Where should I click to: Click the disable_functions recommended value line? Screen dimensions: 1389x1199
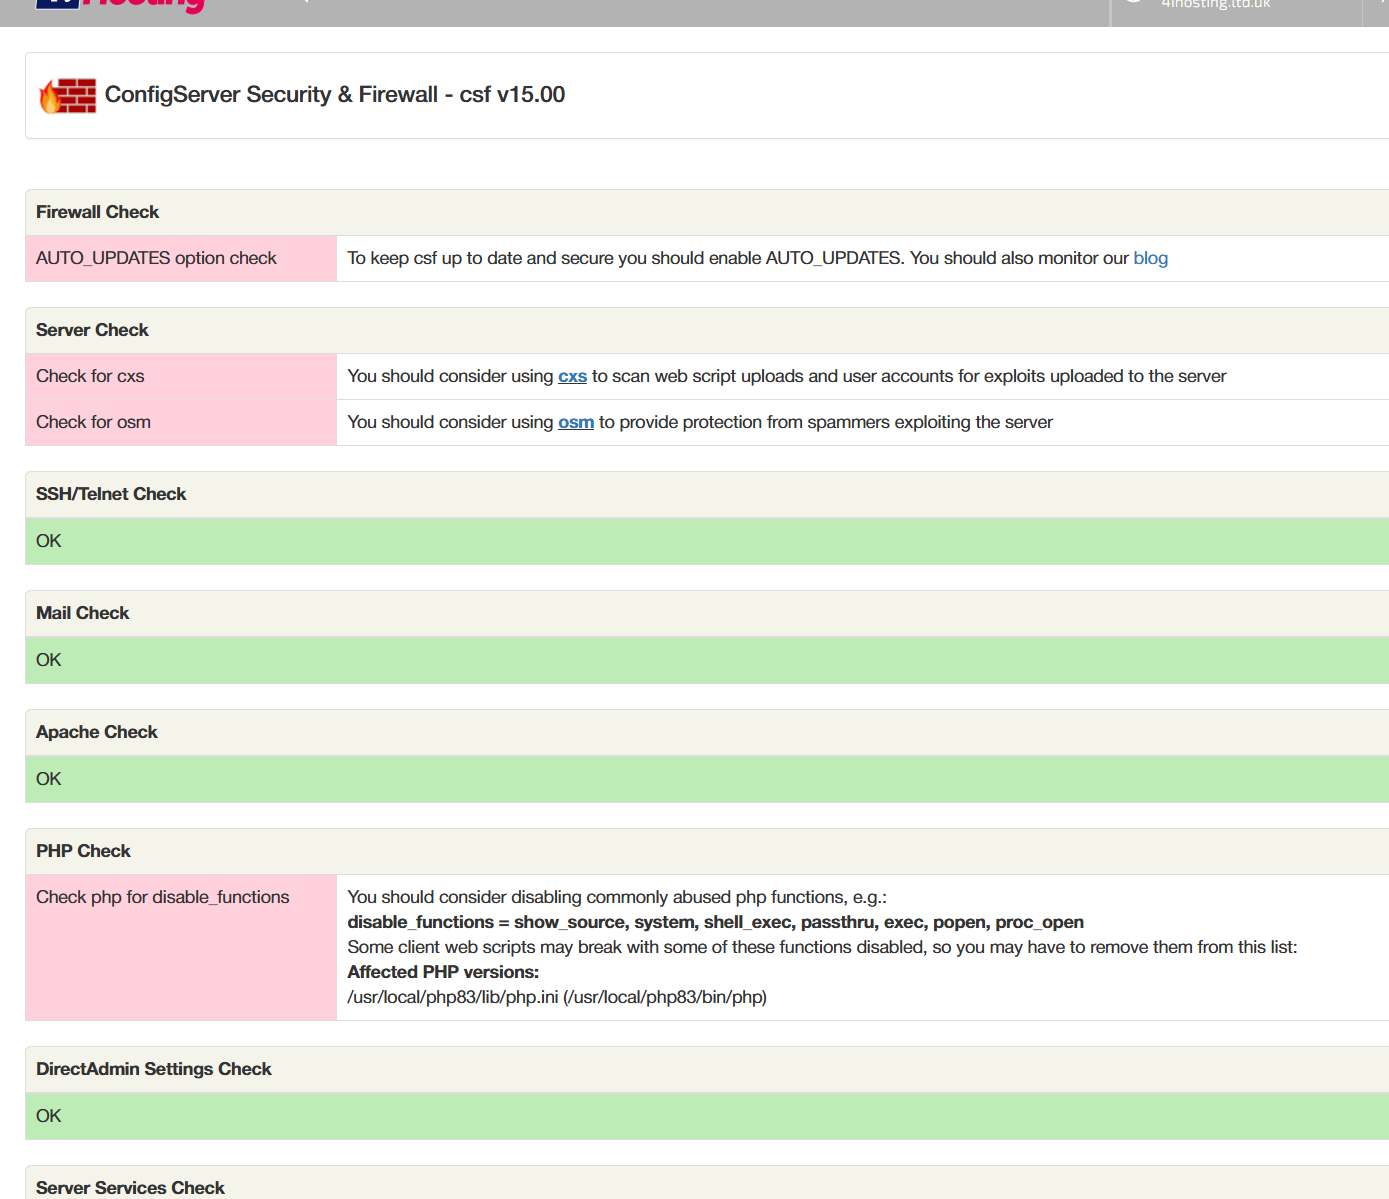click(x=715, y=922)
